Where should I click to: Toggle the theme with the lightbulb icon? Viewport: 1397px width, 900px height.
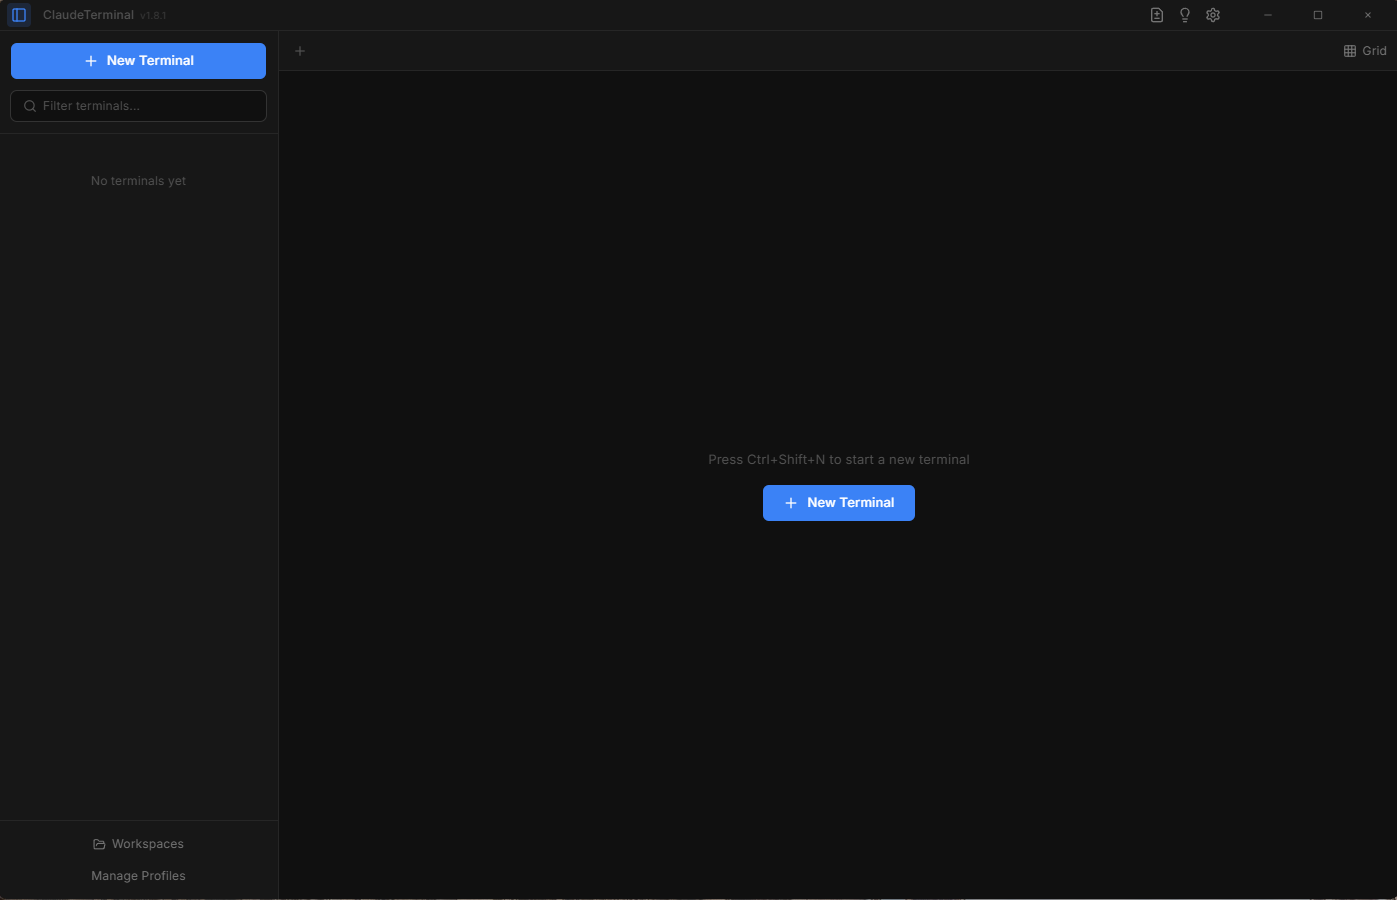[x=1184, y=14]
